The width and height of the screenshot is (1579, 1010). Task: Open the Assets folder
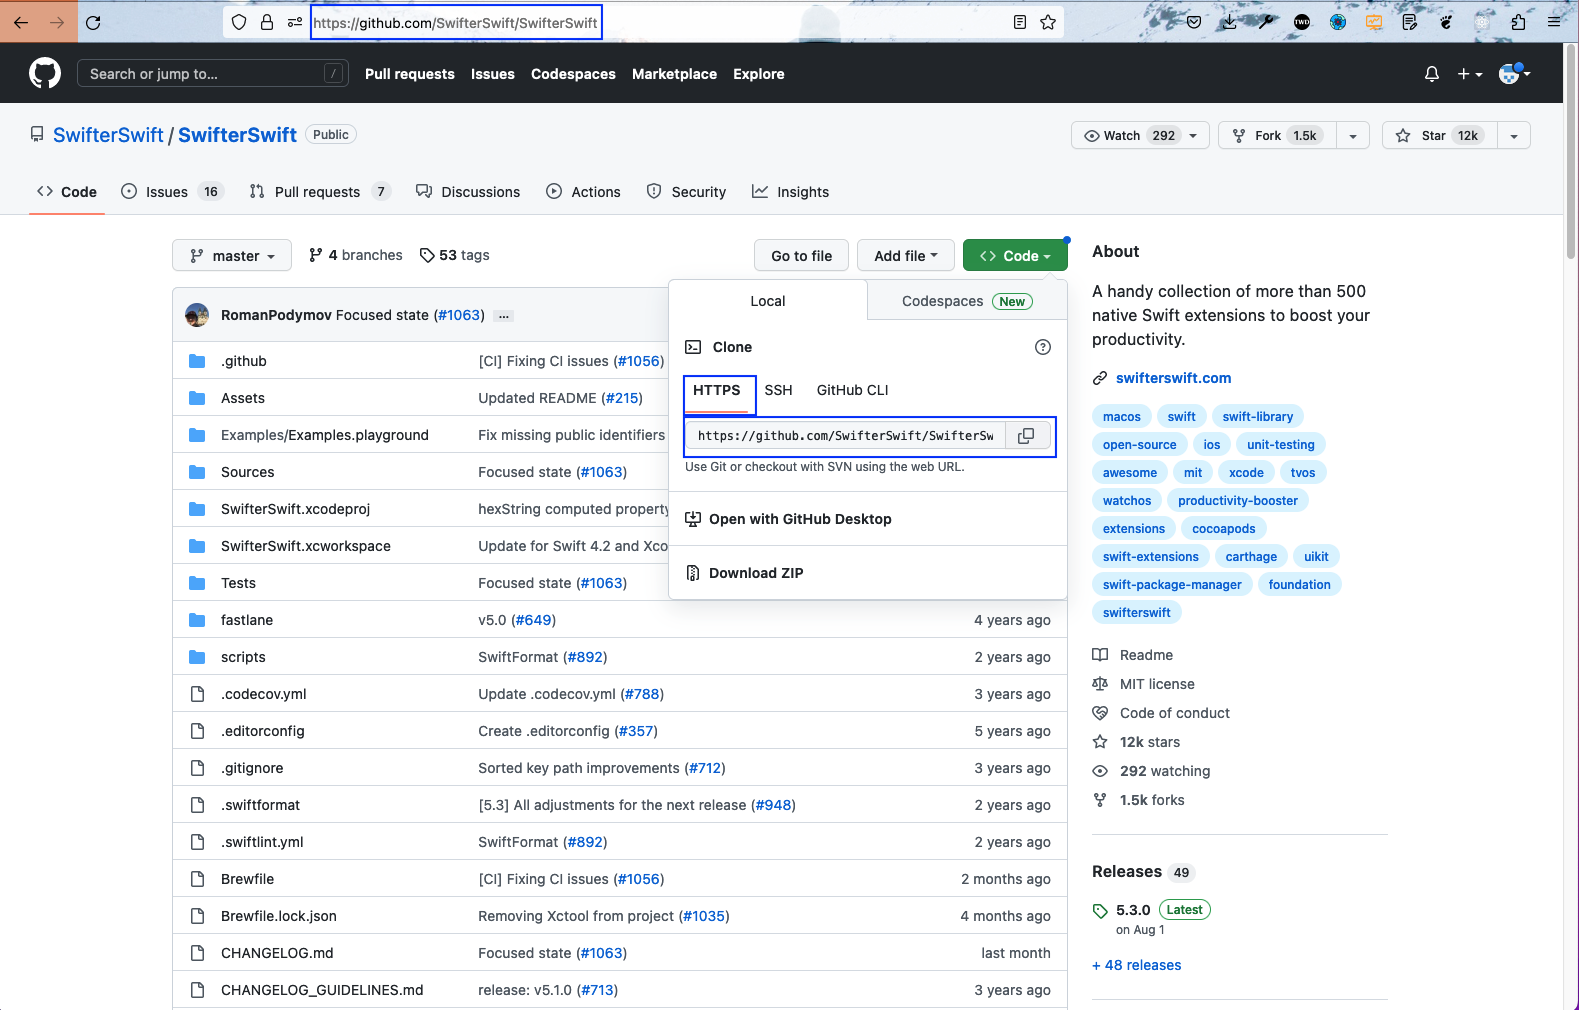pyautogui.click(x=243, y=398)
